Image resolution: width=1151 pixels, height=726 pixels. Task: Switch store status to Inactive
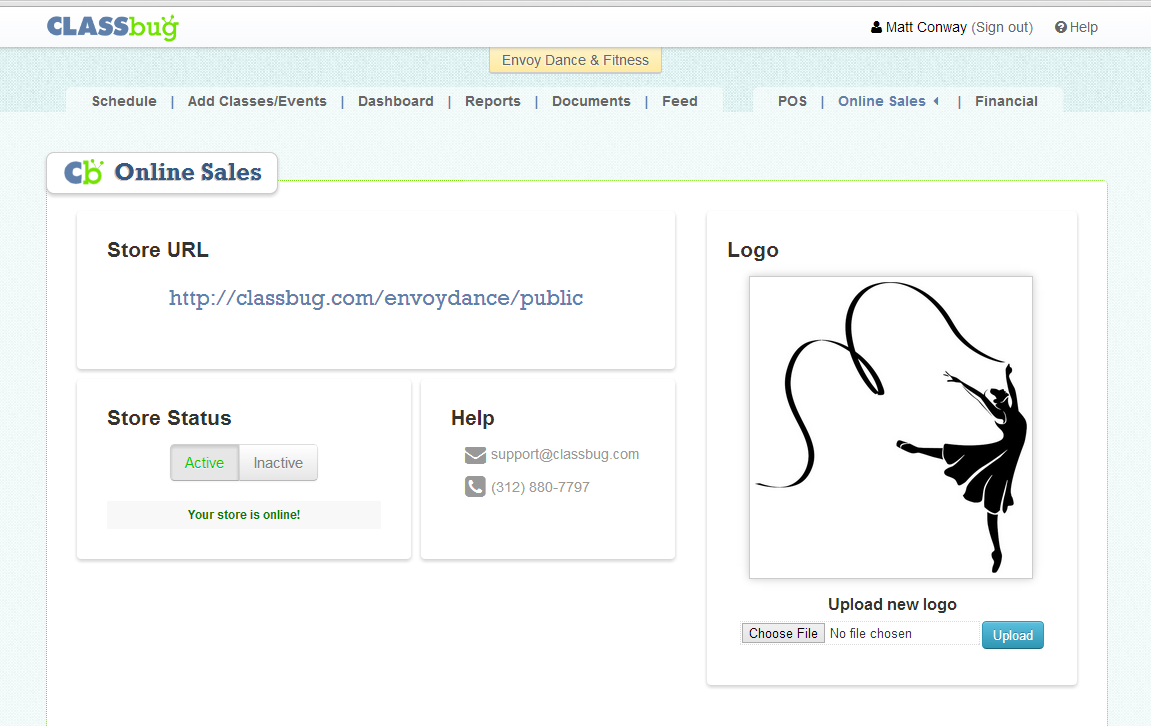(278, 463)
